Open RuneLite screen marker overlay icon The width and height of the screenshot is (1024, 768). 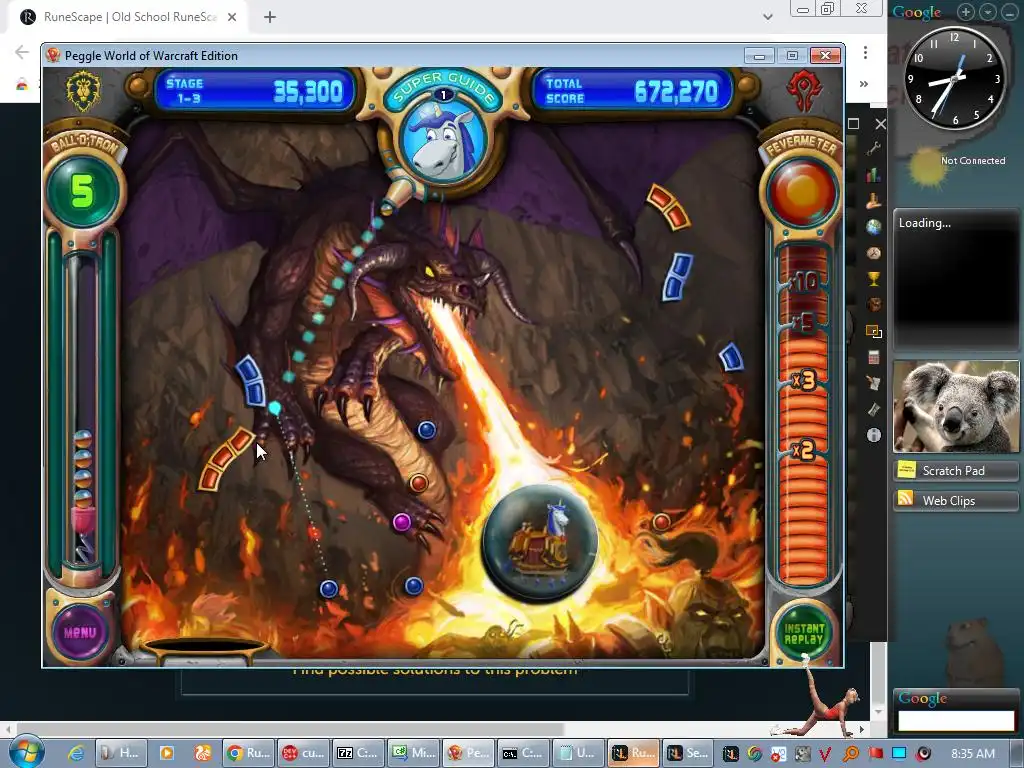click(874, 331)
